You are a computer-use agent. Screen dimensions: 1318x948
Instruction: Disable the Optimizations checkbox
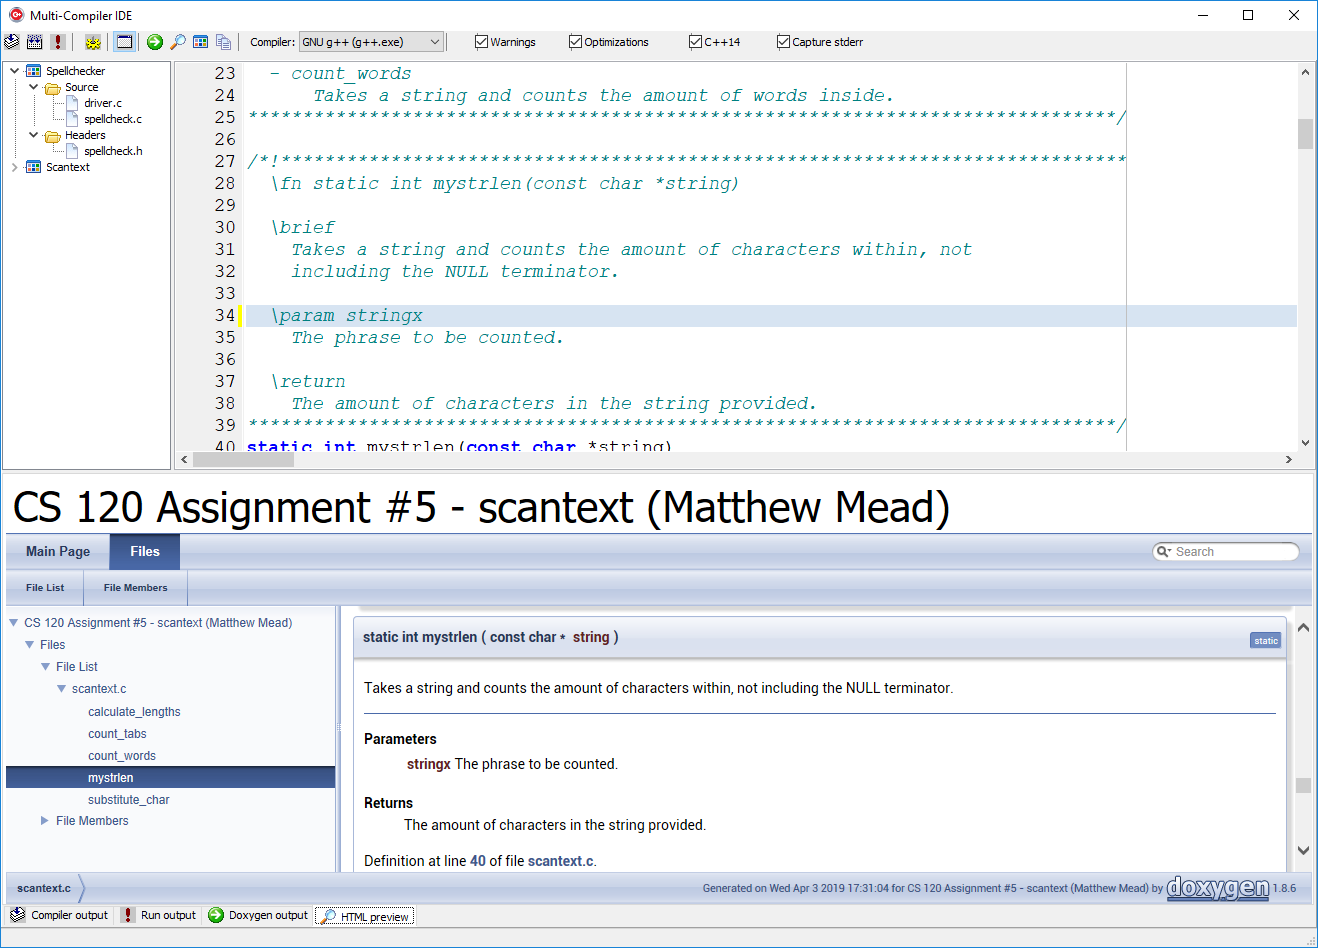coord(575,42)
